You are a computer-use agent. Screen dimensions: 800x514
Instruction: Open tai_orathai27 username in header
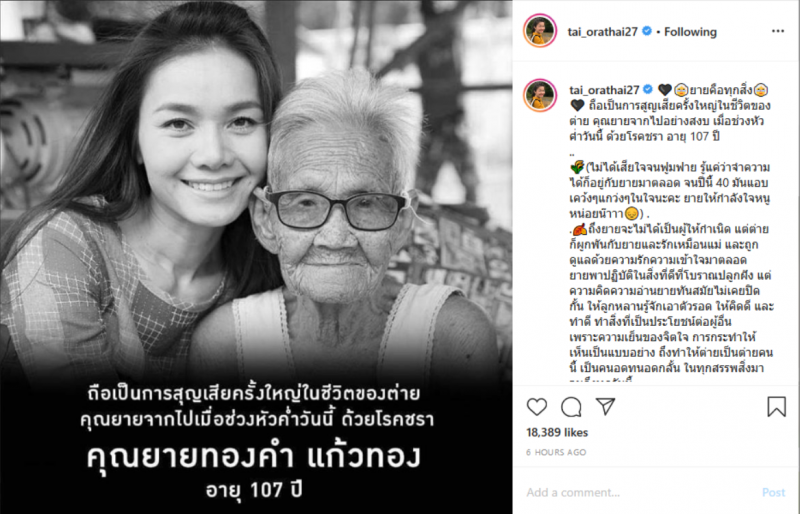point(603,32)
